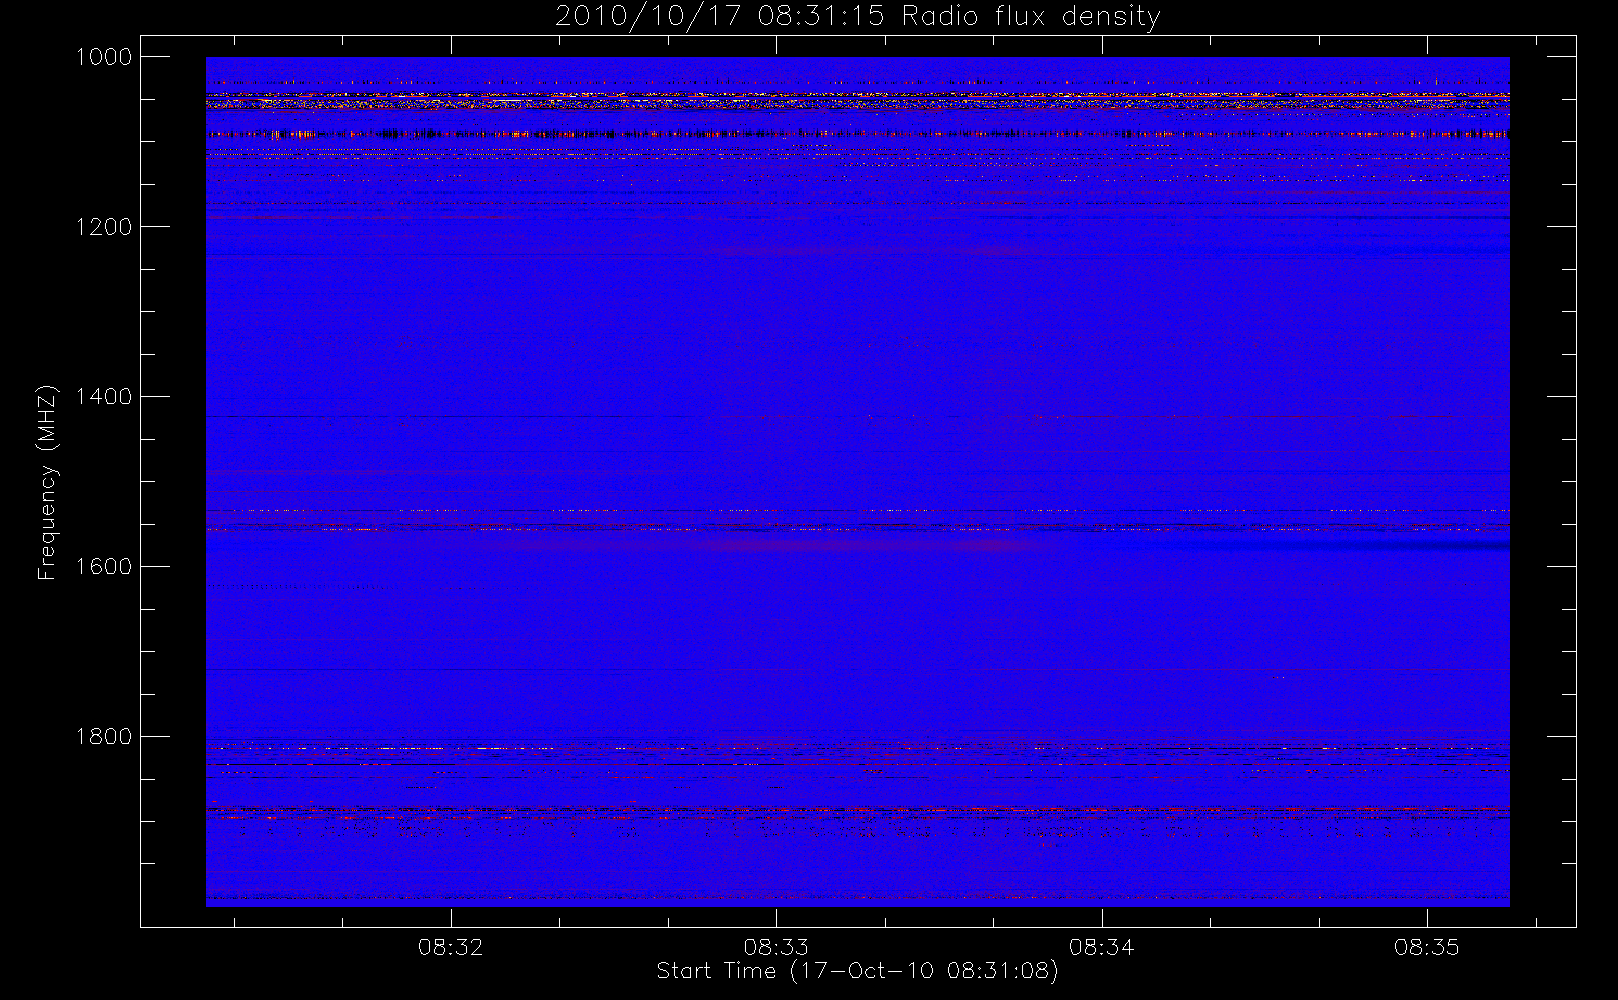Click the 08:34 time axis label

click(1102, 947)
